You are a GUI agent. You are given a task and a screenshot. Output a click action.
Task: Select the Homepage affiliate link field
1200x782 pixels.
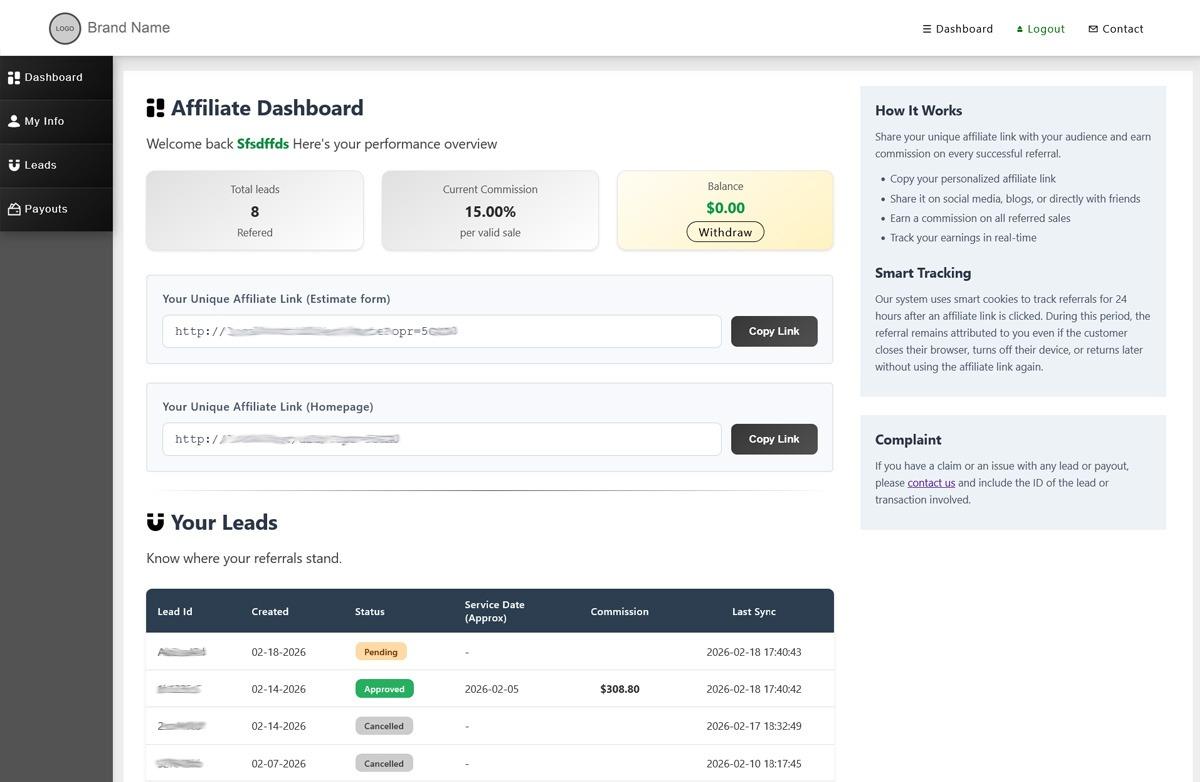[440, 438]
